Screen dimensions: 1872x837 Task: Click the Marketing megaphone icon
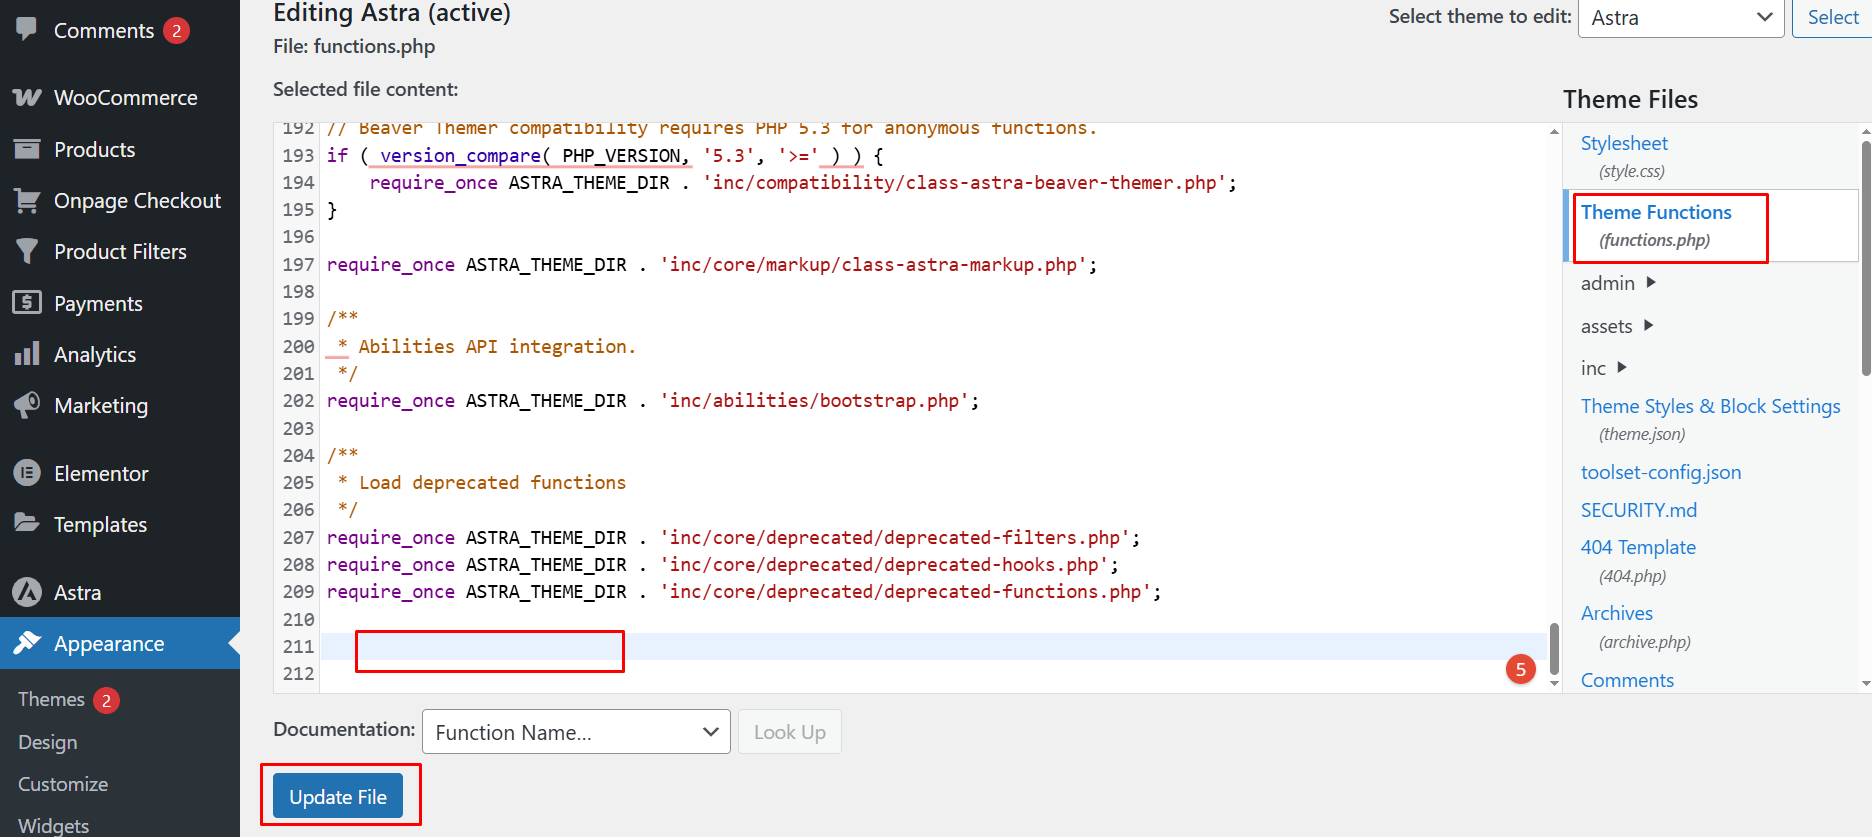pos(27,405)
